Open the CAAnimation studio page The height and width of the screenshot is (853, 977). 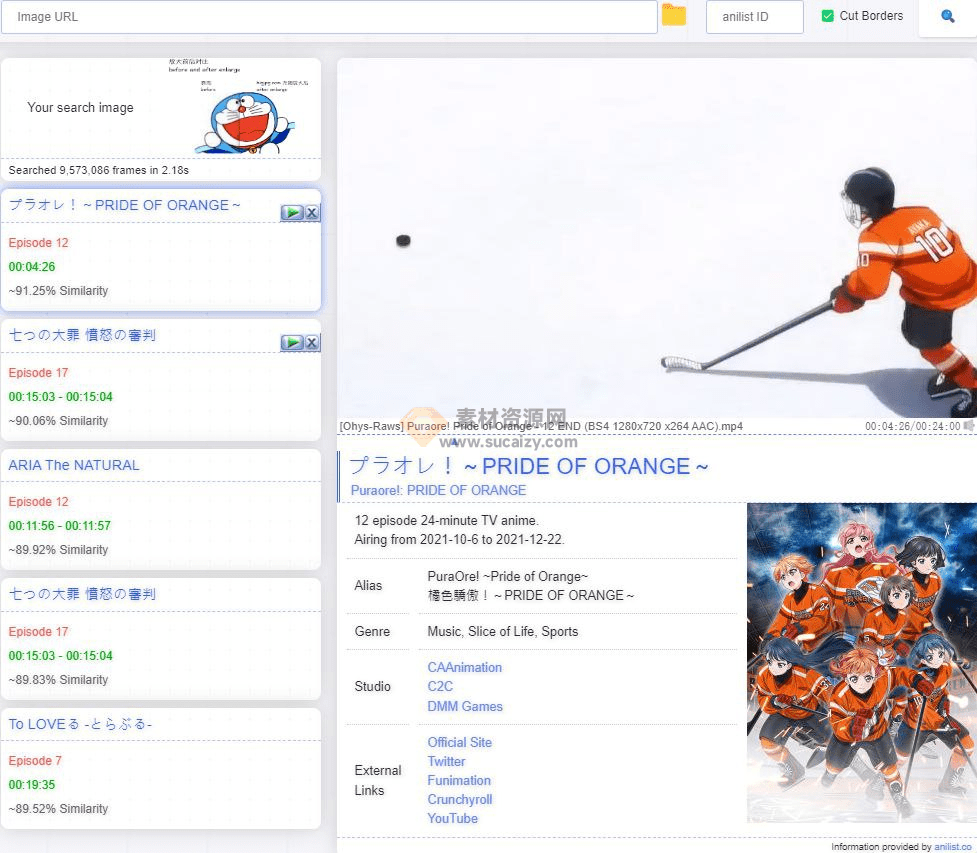[x=464, y=667]
